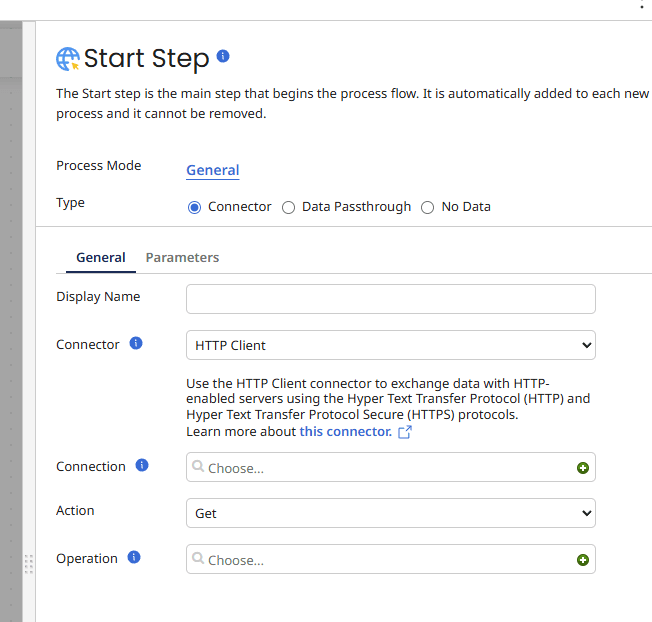Add a new connection with green plus icon

click(x=583, y=468)
